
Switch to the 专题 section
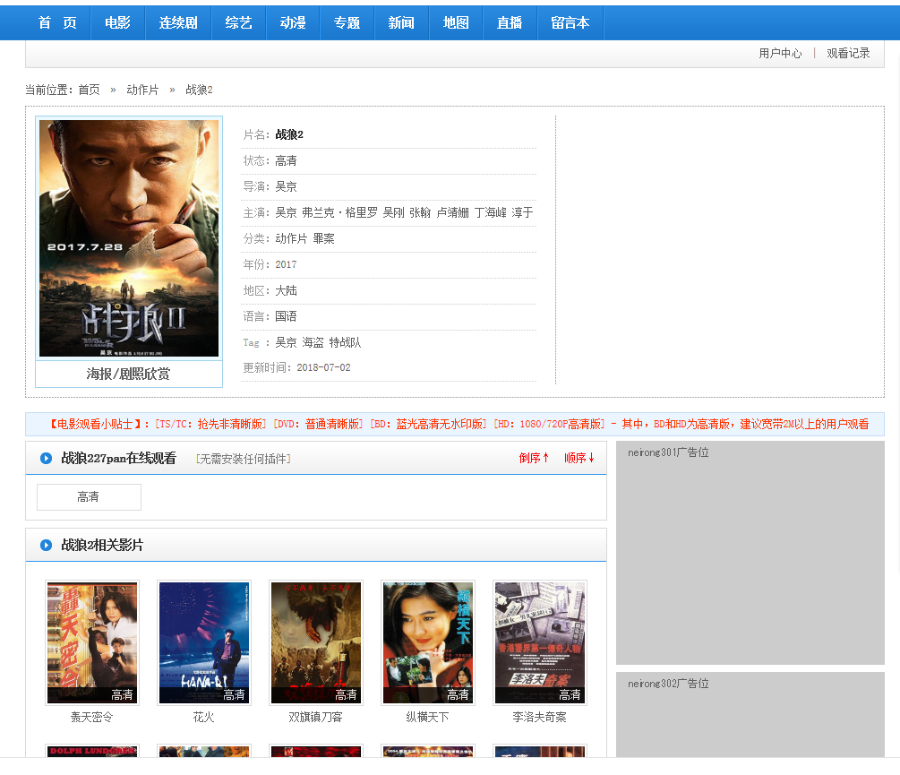[x=347, y=23]
